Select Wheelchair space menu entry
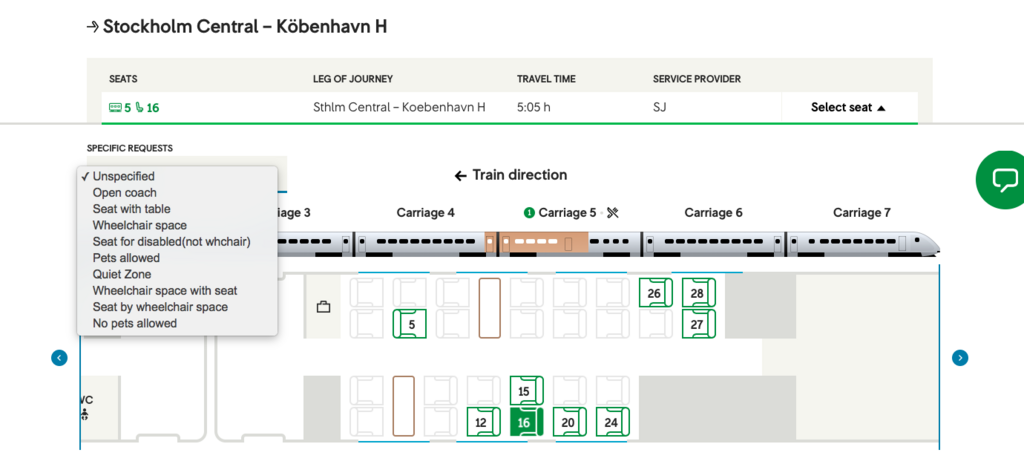 (x=139, y=225)
